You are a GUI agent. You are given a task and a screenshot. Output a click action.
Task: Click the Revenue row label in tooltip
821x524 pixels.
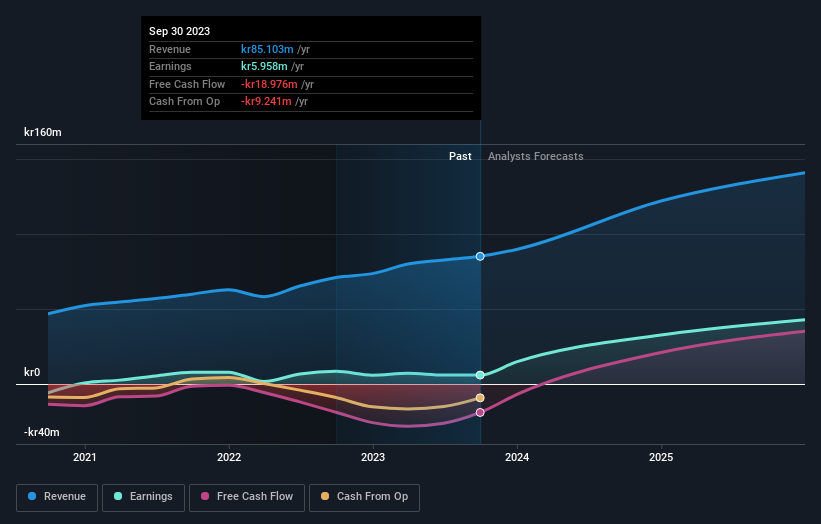click(x=170, y=49)
